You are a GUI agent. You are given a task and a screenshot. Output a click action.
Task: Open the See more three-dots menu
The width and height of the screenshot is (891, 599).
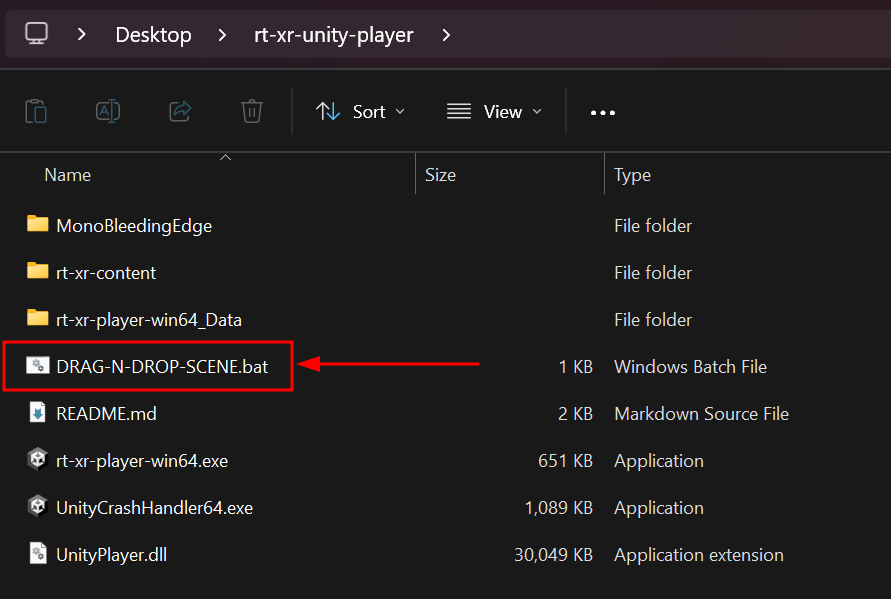click(603, 112)
